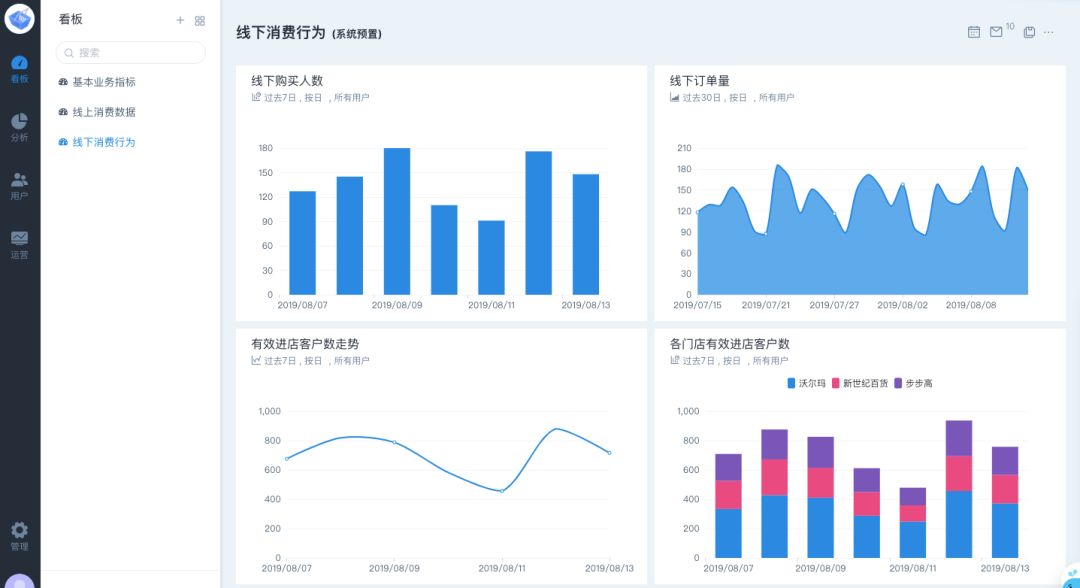Go to the 分析 analysis section
Viewport: 1080px width, 588px height.
pos(19,127)
